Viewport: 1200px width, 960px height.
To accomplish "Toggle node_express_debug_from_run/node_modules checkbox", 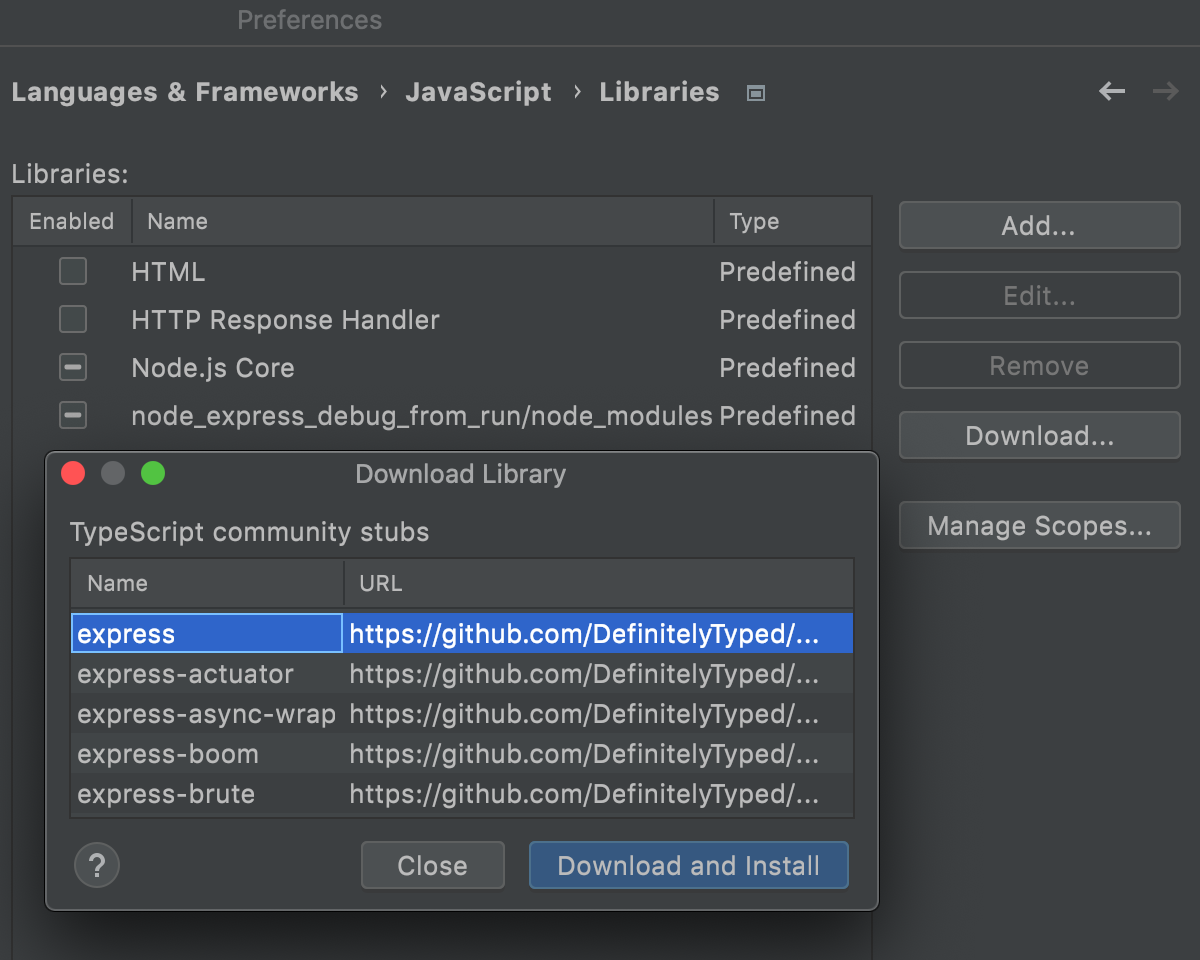I will coord(73,415).
